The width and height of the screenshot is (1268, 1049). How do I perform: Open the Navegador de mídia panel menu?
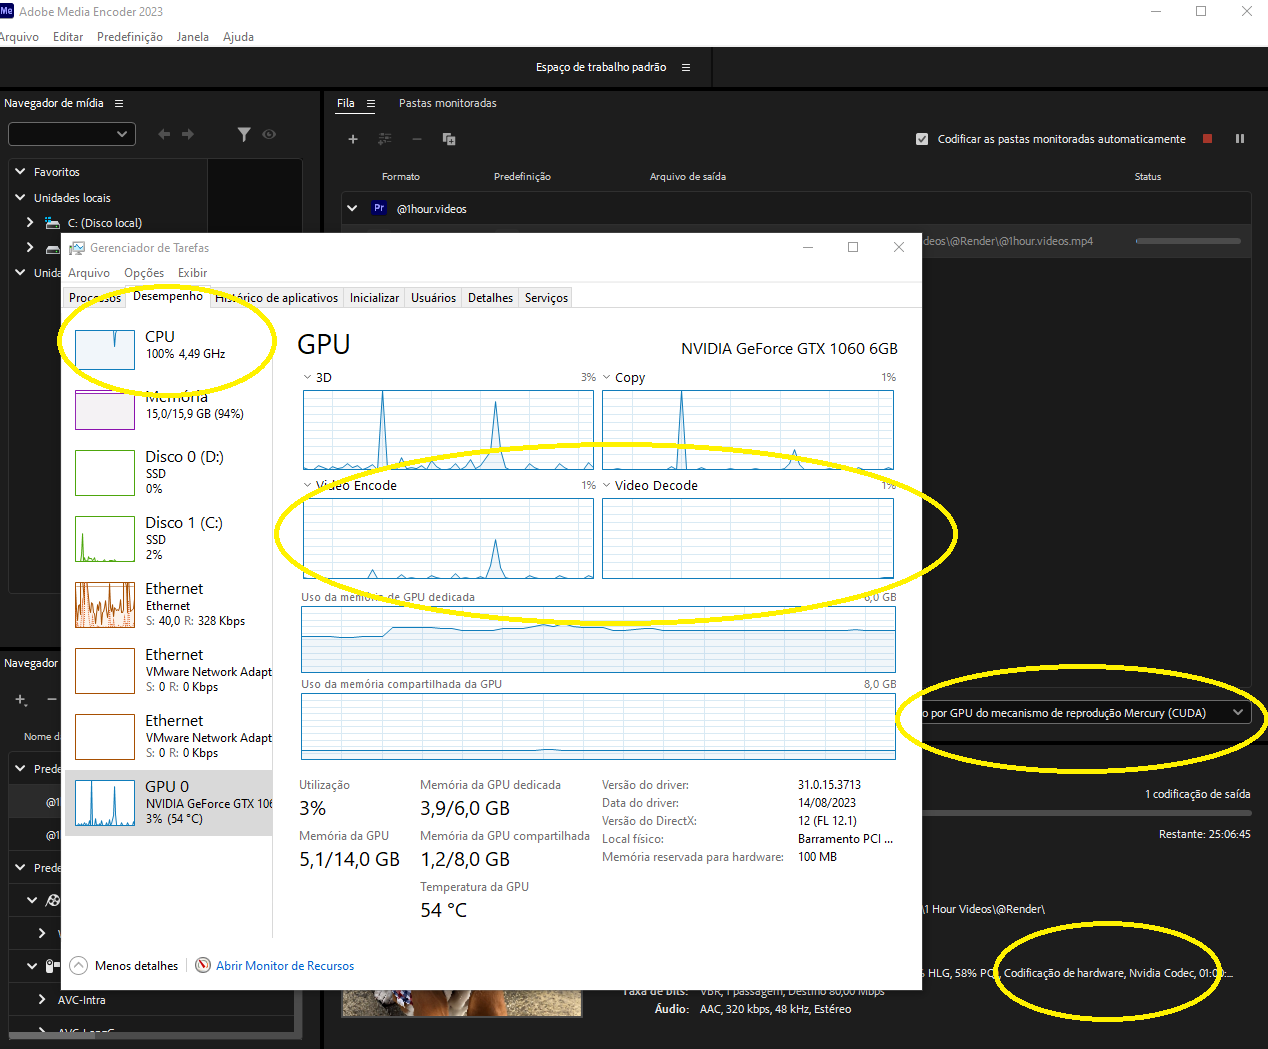point(118,103)
